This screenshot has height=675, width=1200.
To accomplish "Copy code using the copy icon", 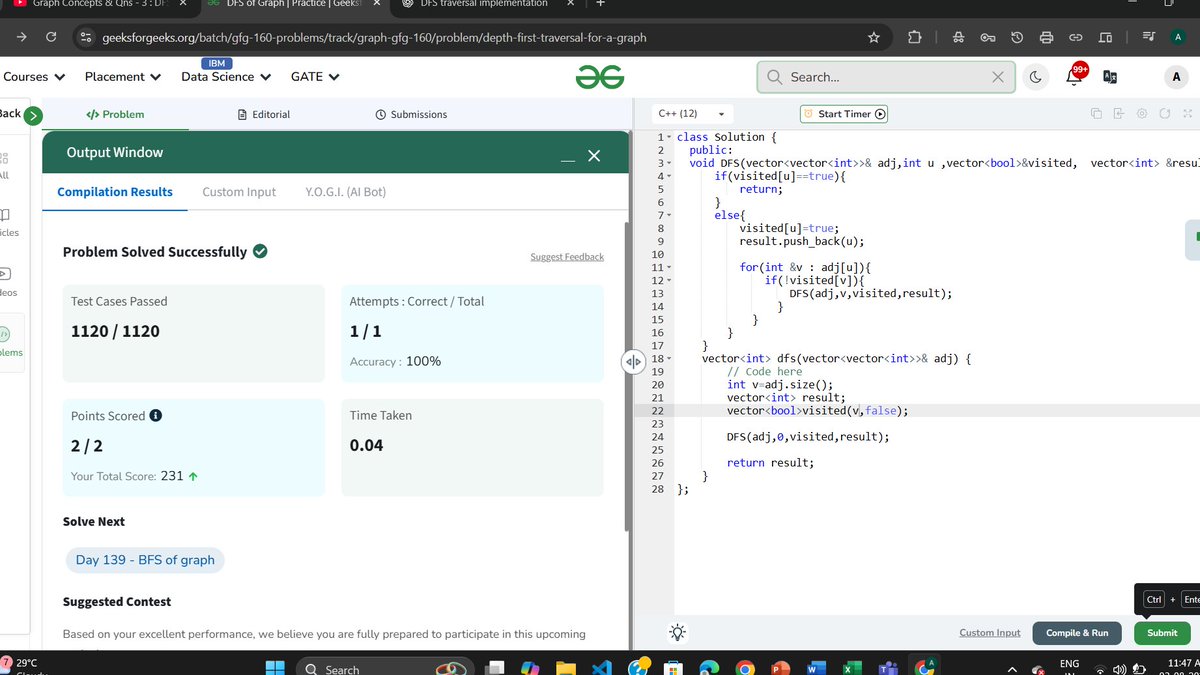I will pos(1096,113).
